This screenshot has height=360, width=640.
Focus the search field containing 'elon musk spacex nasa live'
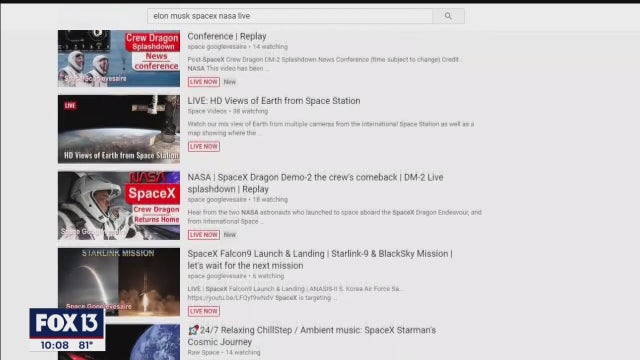[x=290, y=16]
